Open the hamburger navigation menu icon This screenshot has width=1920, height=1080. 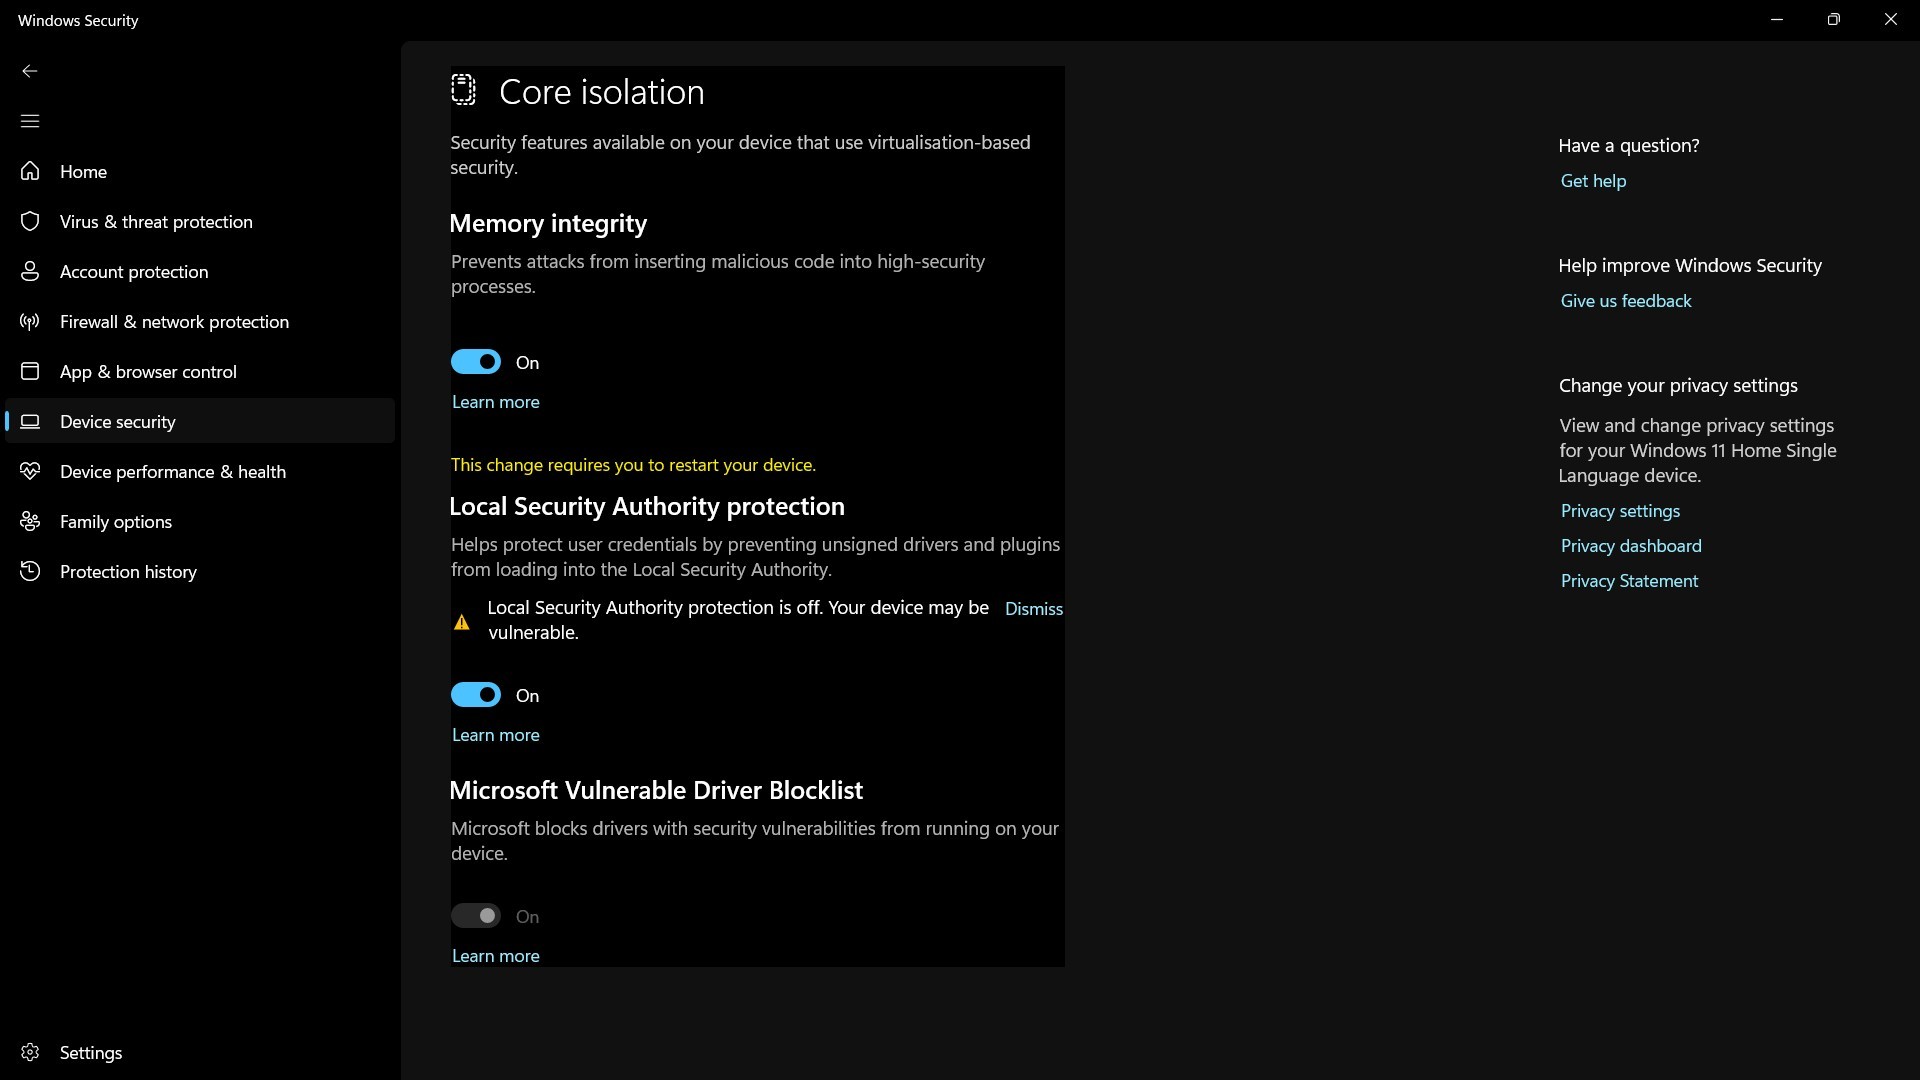[x=30, y=121]
